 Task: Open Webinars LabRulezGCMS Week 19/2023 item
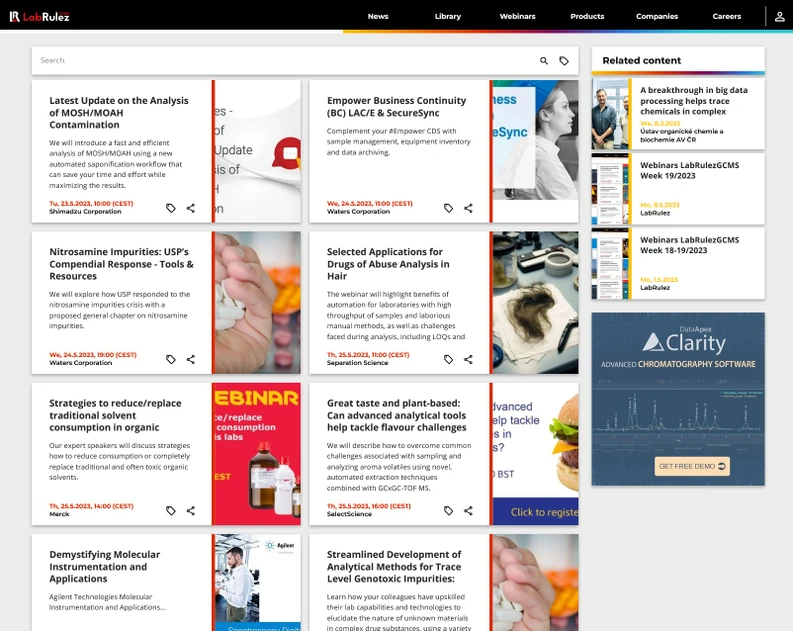[690, 170]
